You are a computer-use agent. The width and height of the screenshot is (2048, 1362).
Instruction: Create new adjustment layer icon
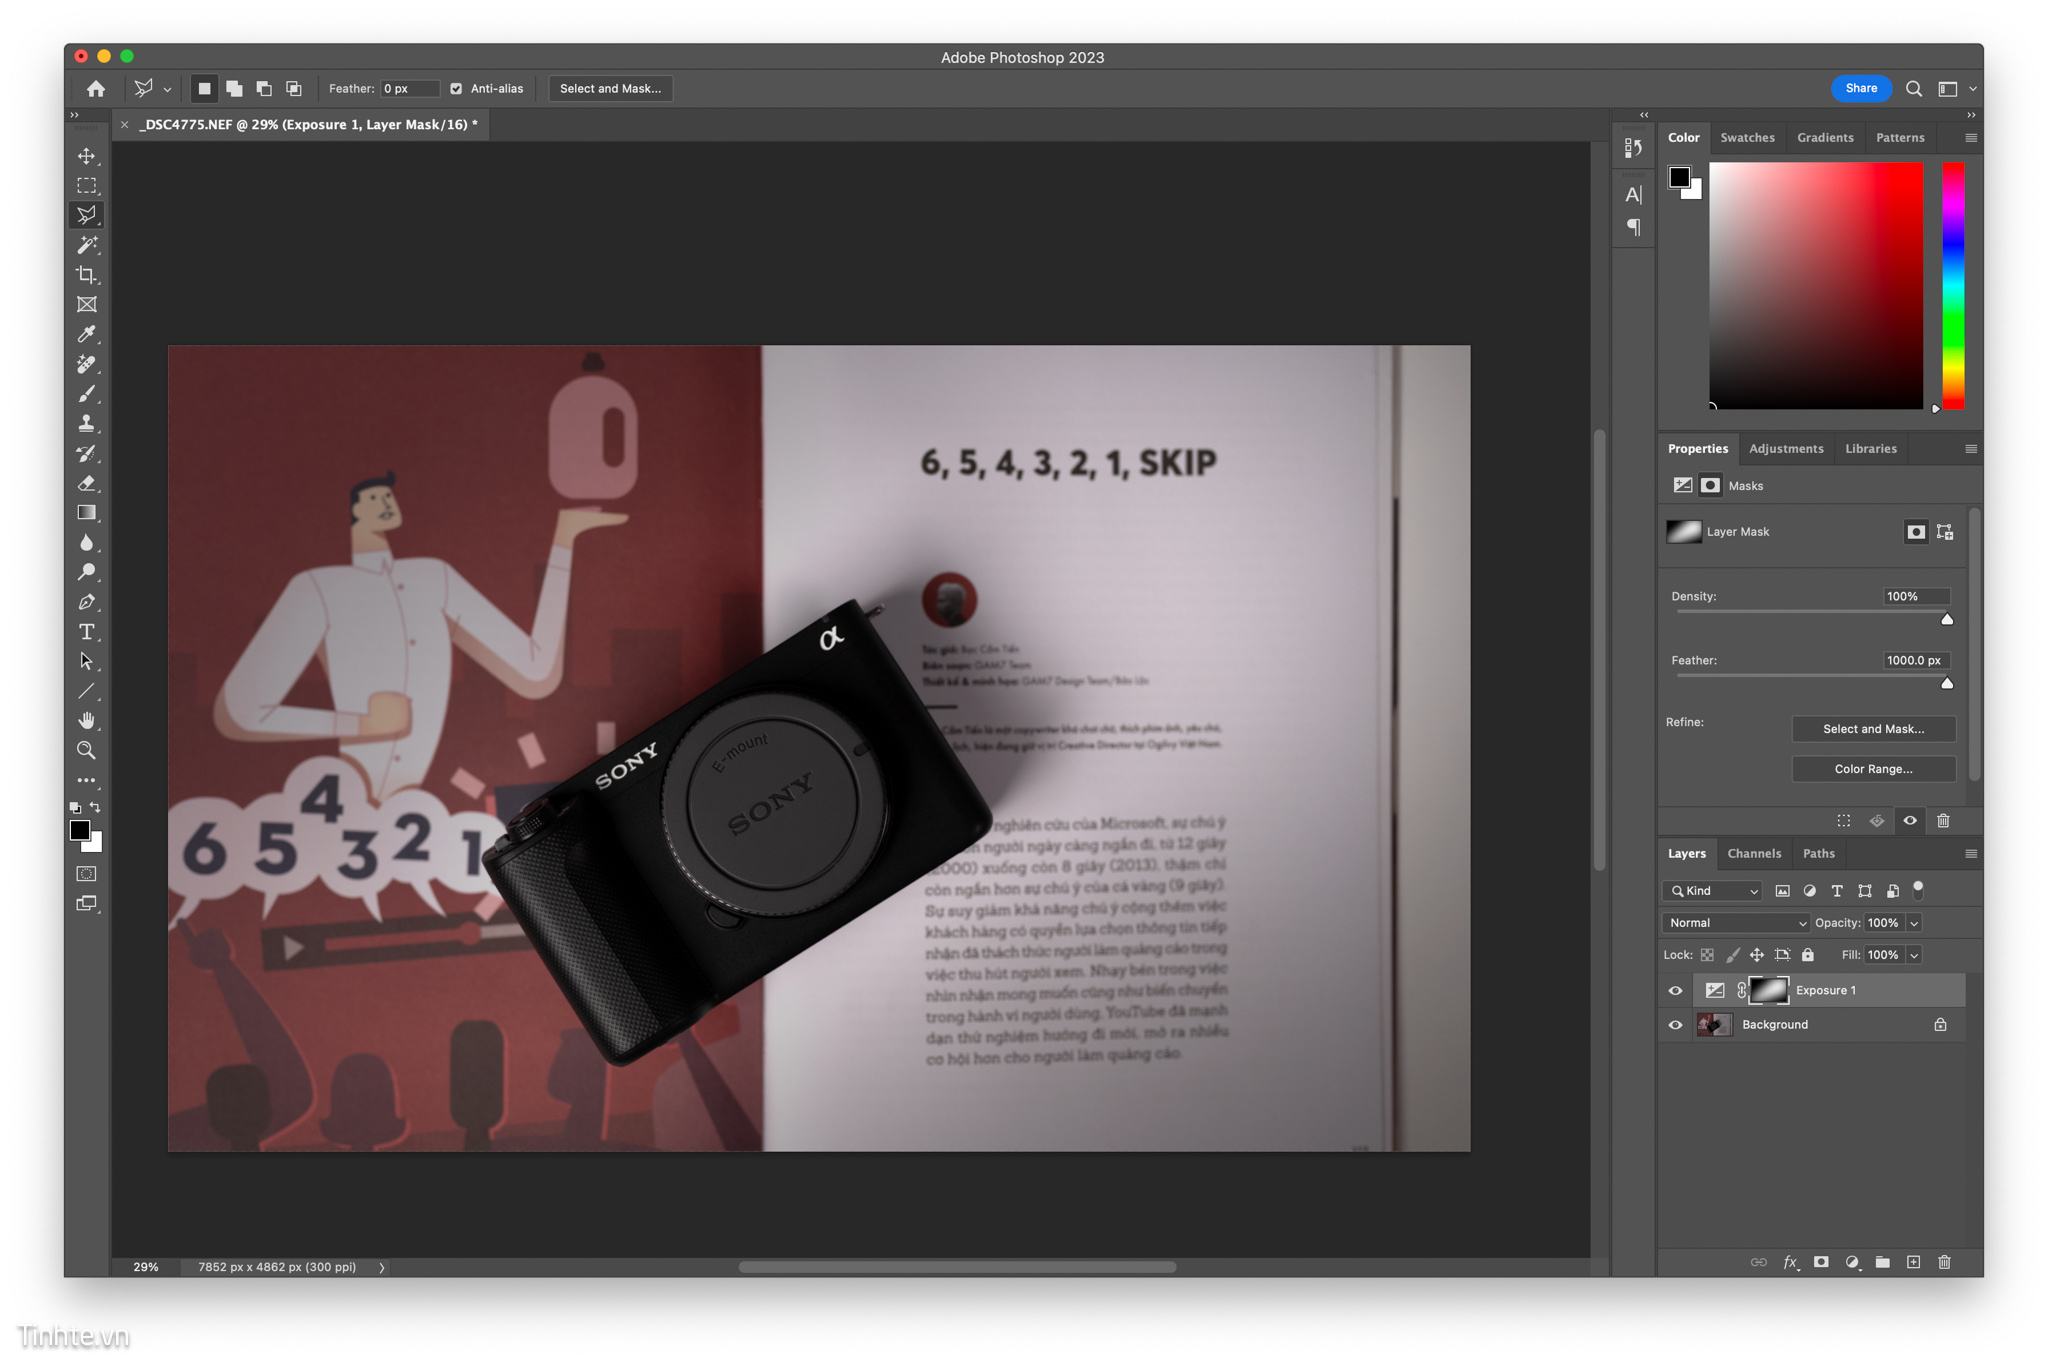pos(1852,1262)
